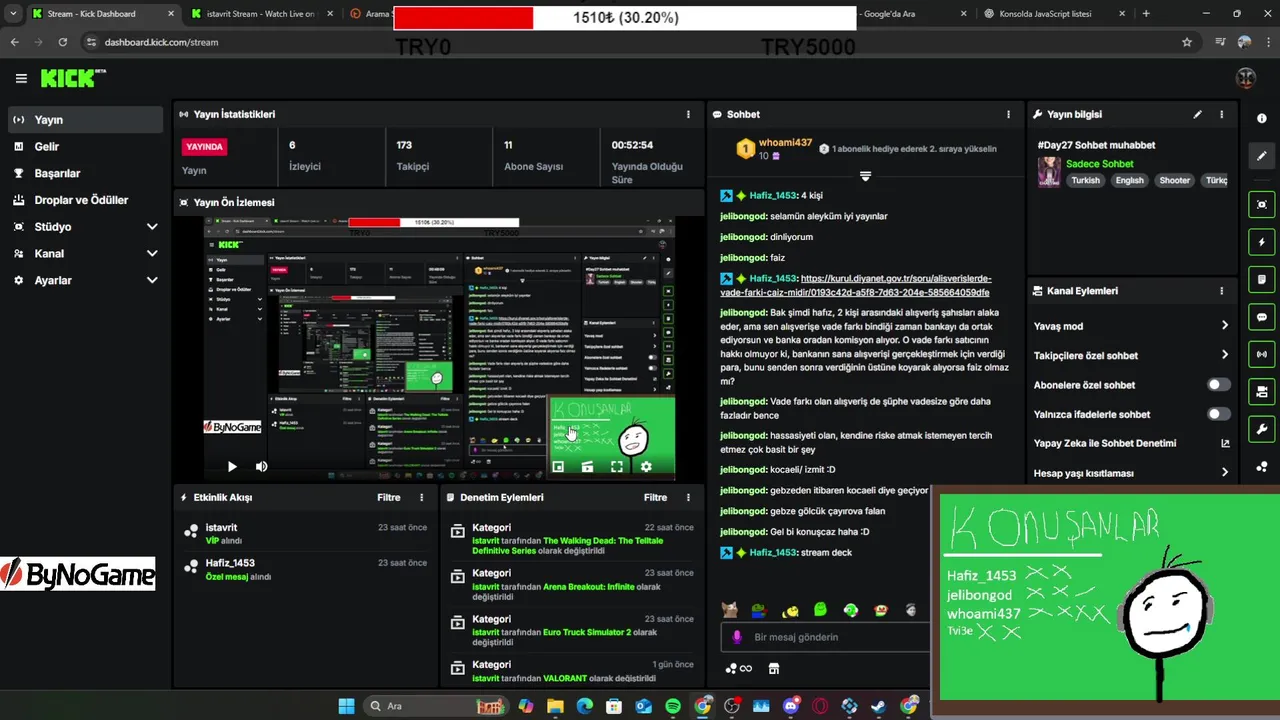Reload the page with browser refresh

click(x=63, y=42)
